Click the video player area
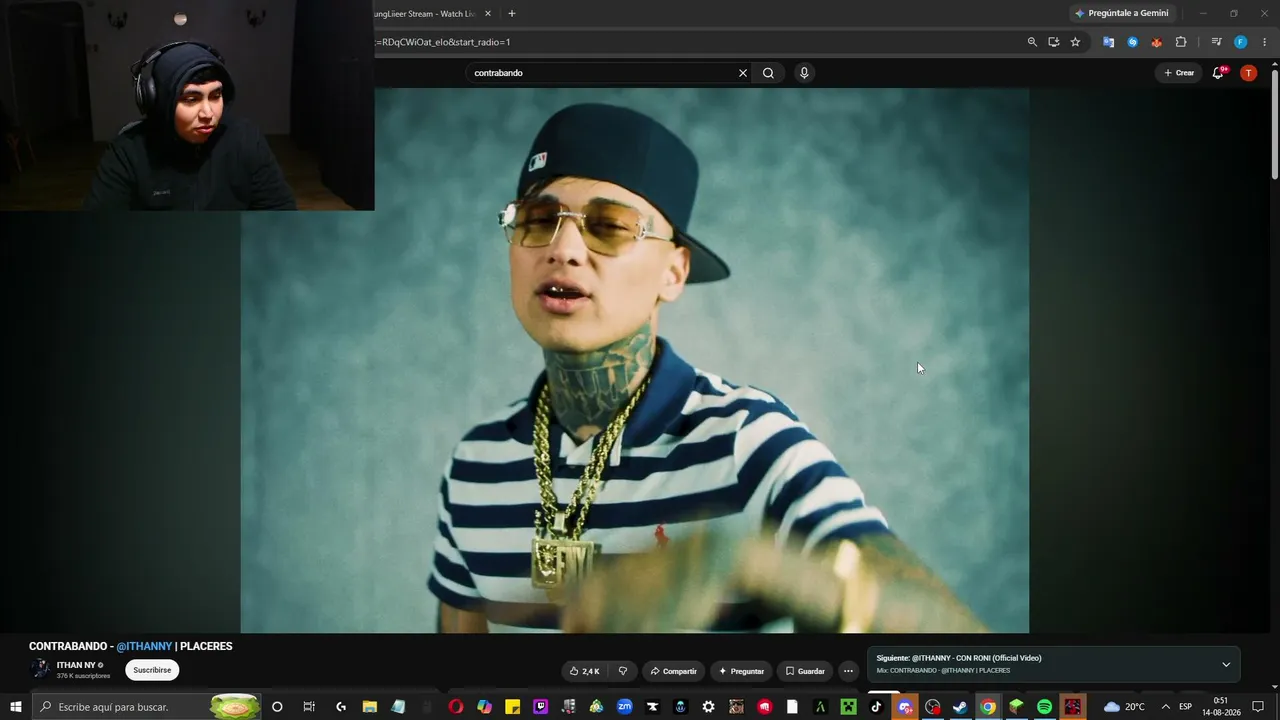The width and height of the screenshot is (1280, 720). (x=635, y=360)
